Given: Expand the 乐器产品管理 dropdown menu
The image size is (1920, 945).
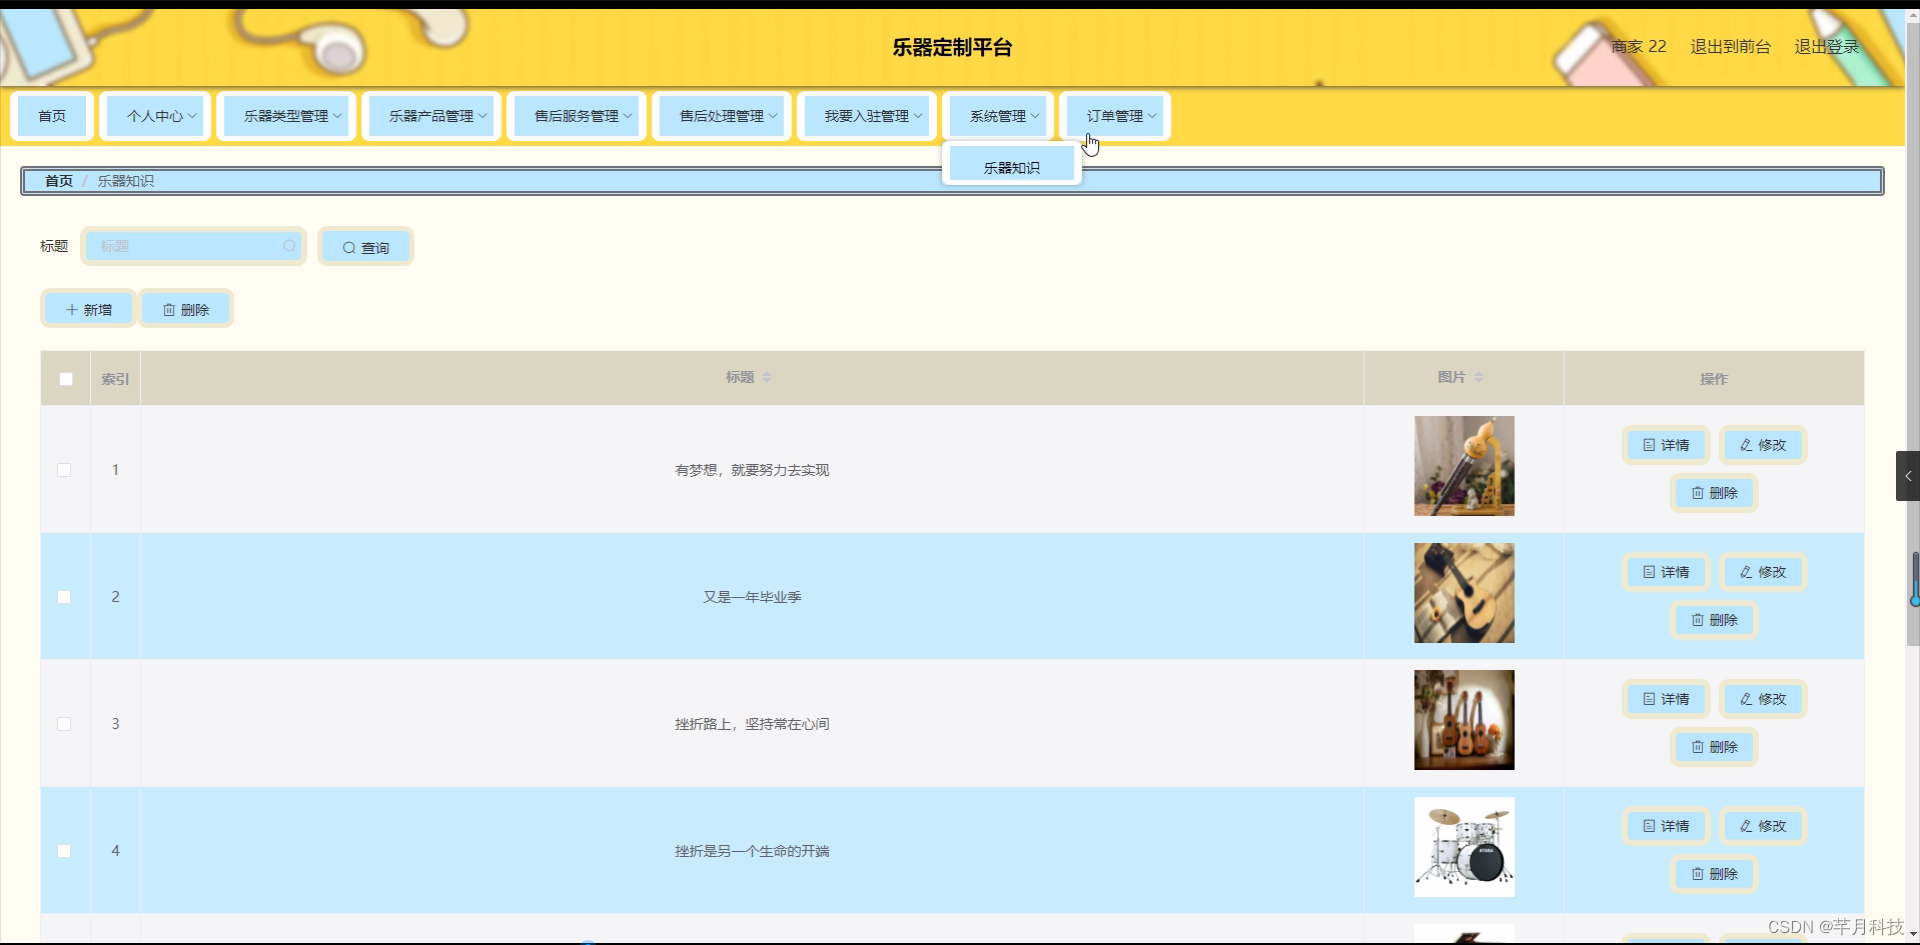Looking at the screenshot, I should (x=431, y=115).
